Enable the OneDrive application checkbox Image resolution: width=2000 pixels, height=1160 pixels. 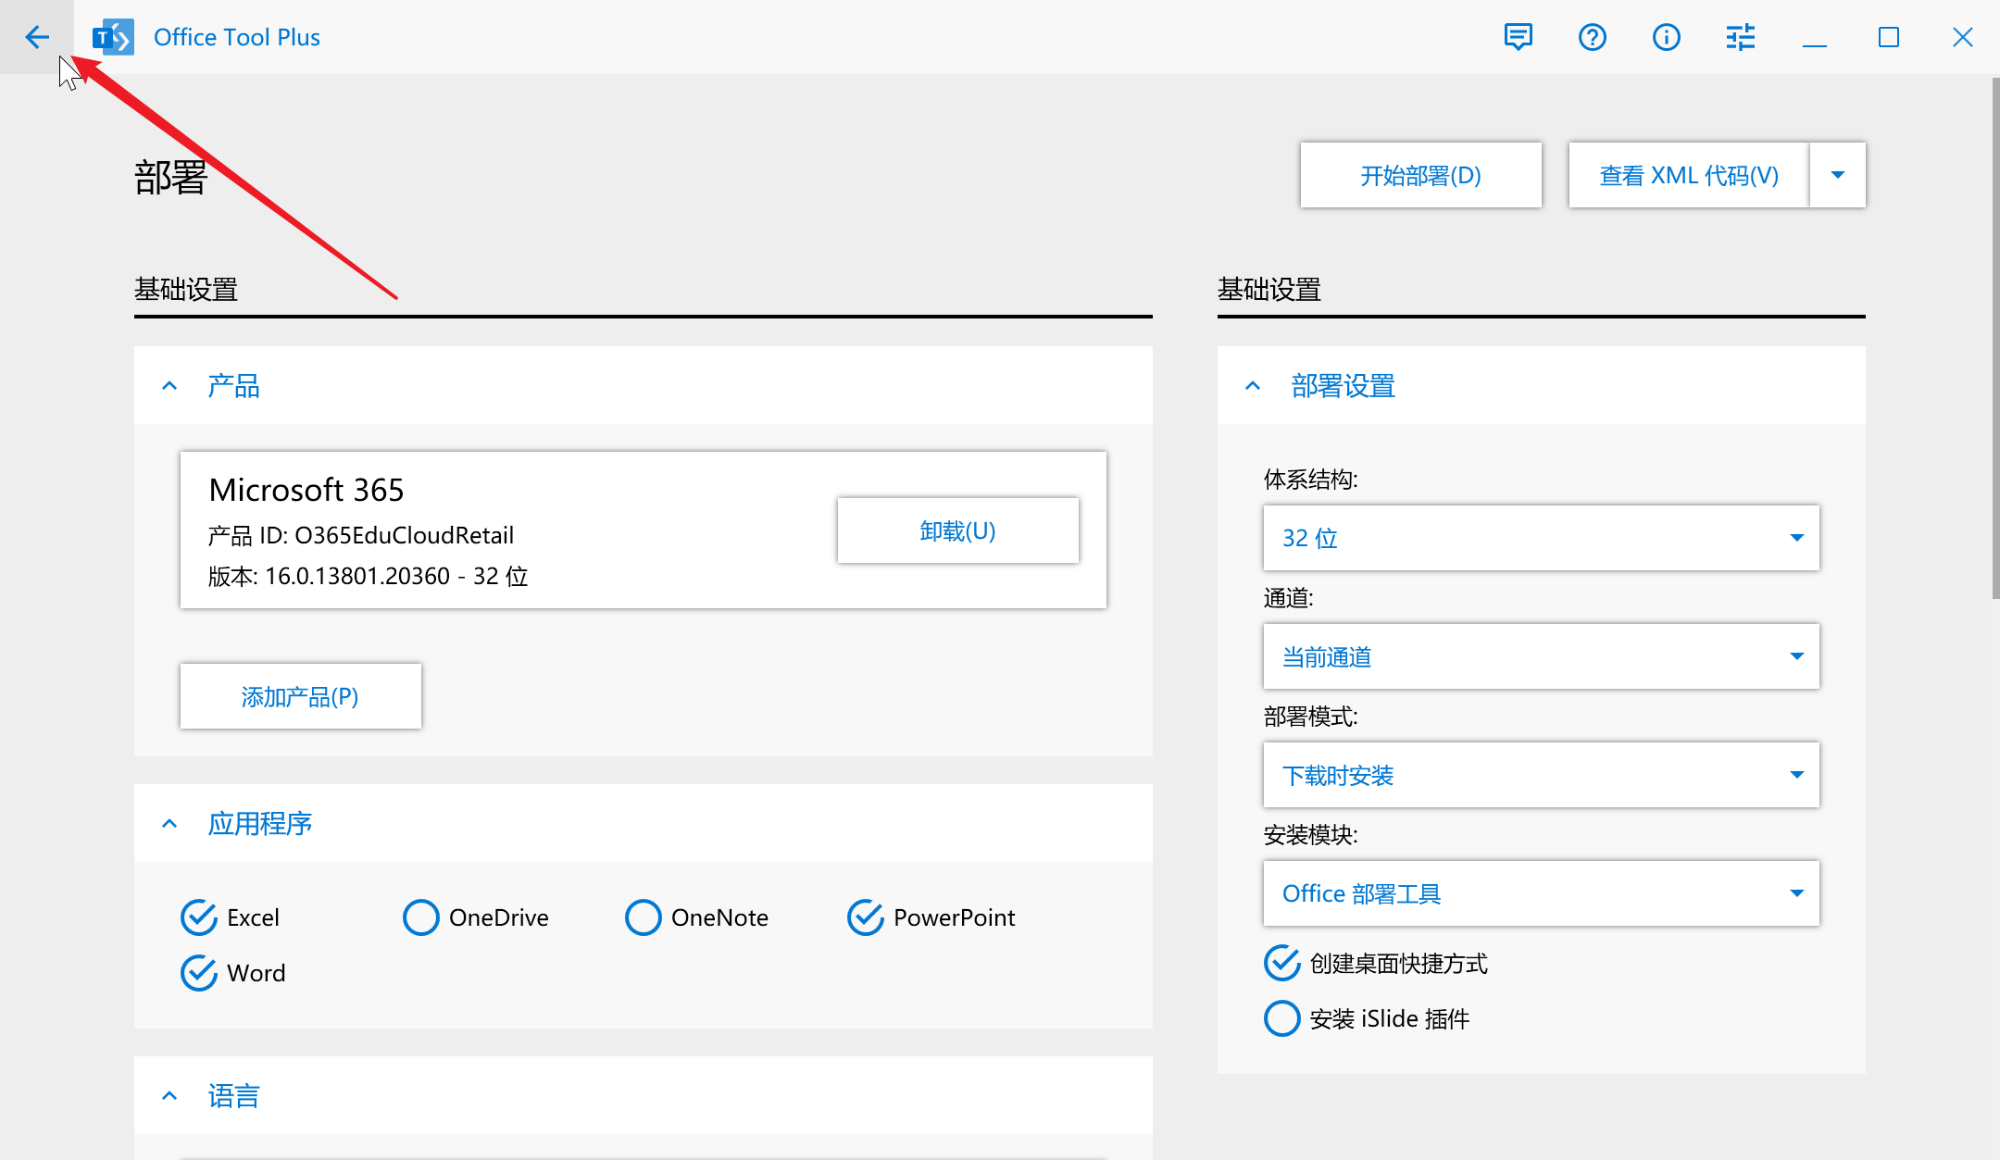pos(421,917)
